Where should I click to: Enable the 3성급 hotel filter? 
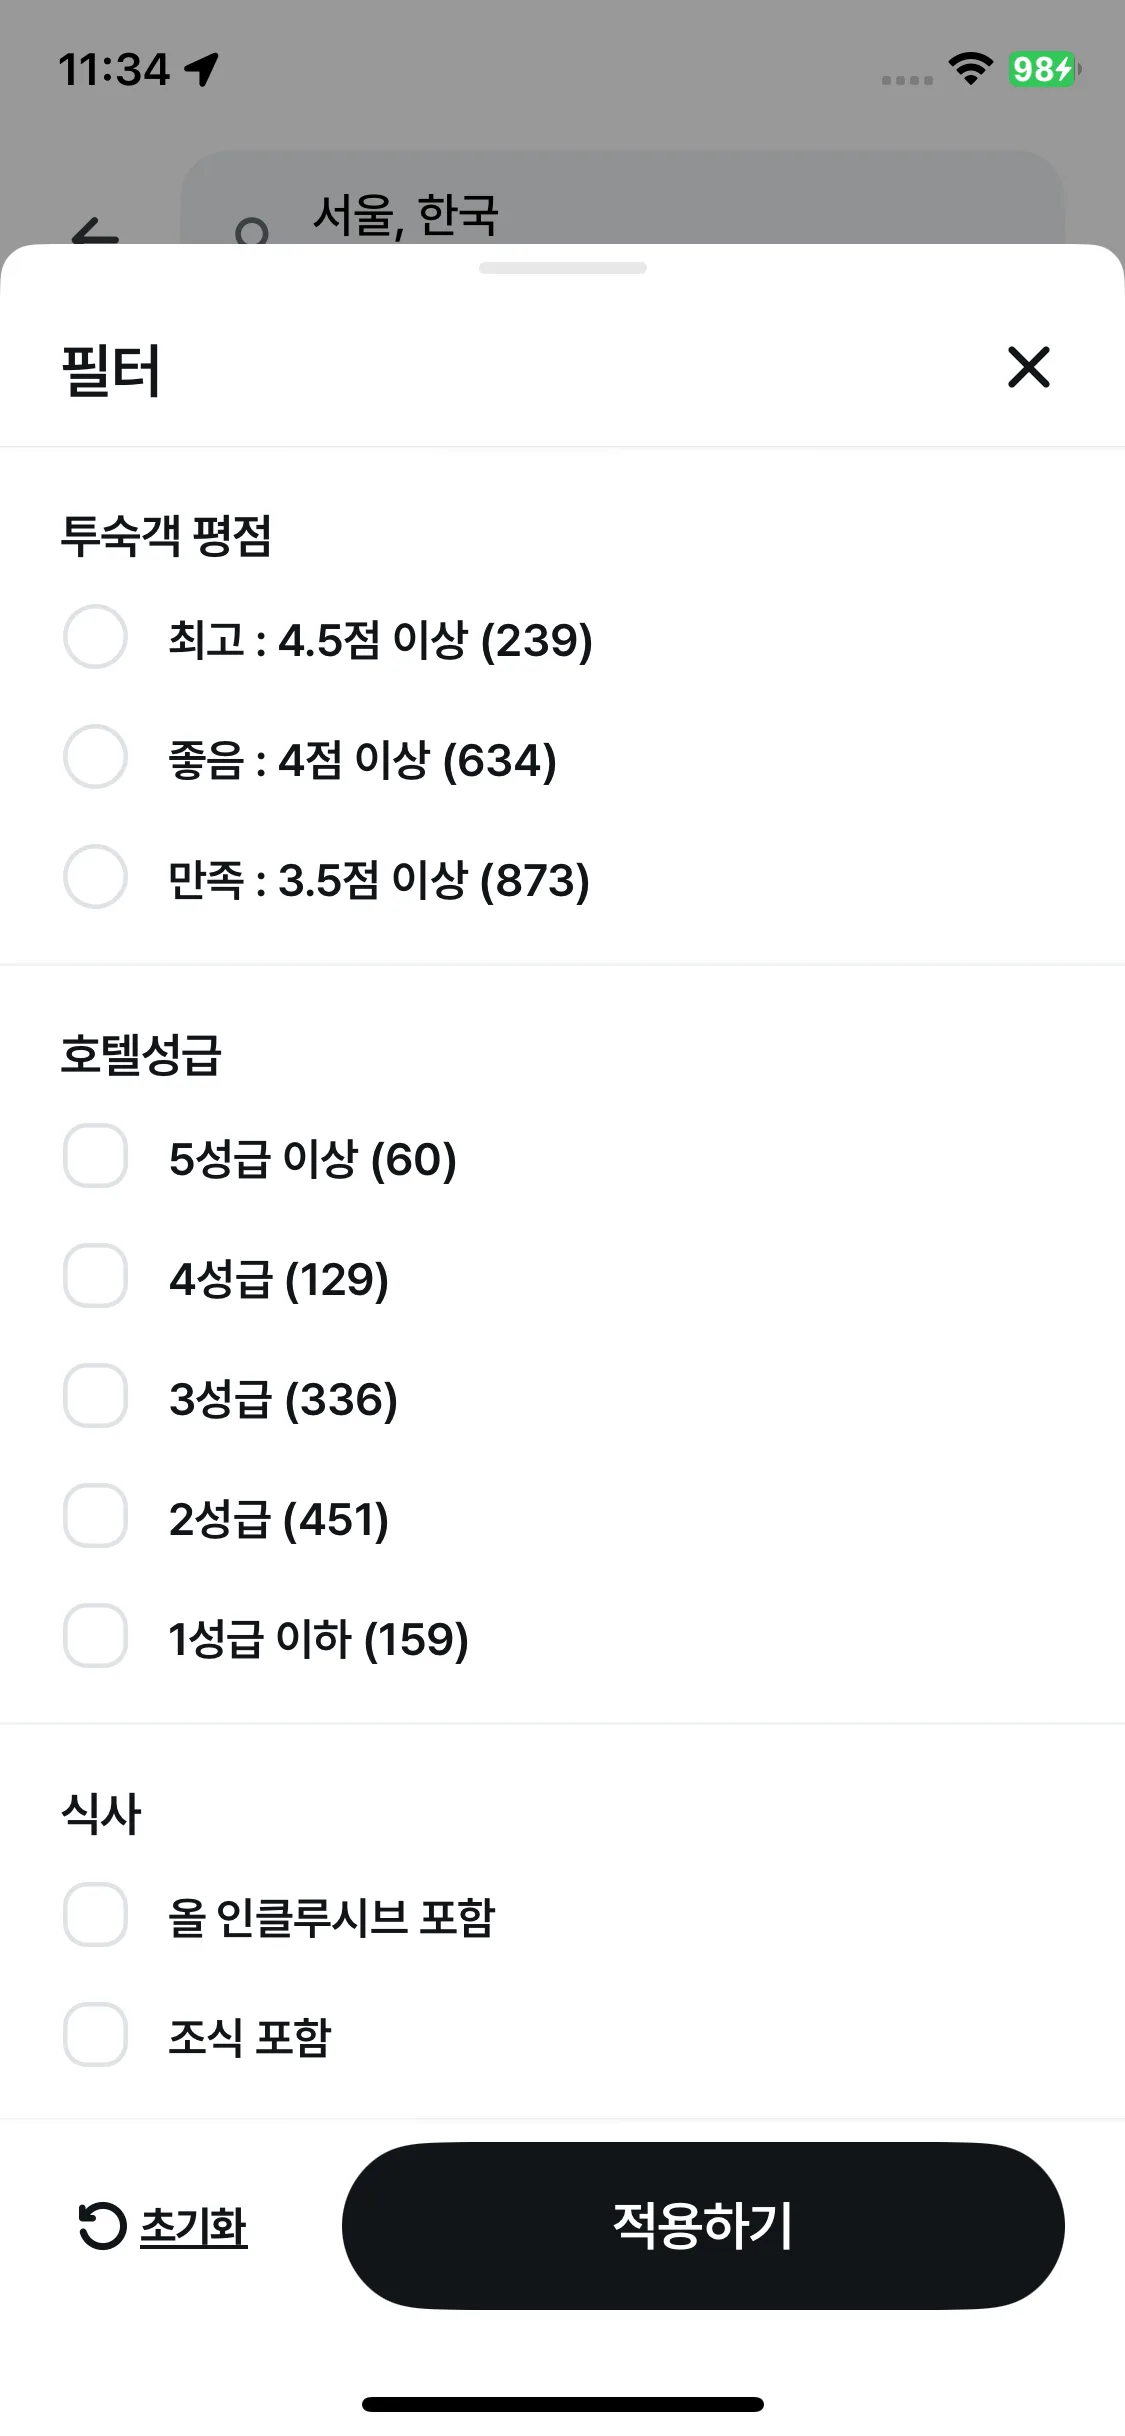[x=95, y=1396]
